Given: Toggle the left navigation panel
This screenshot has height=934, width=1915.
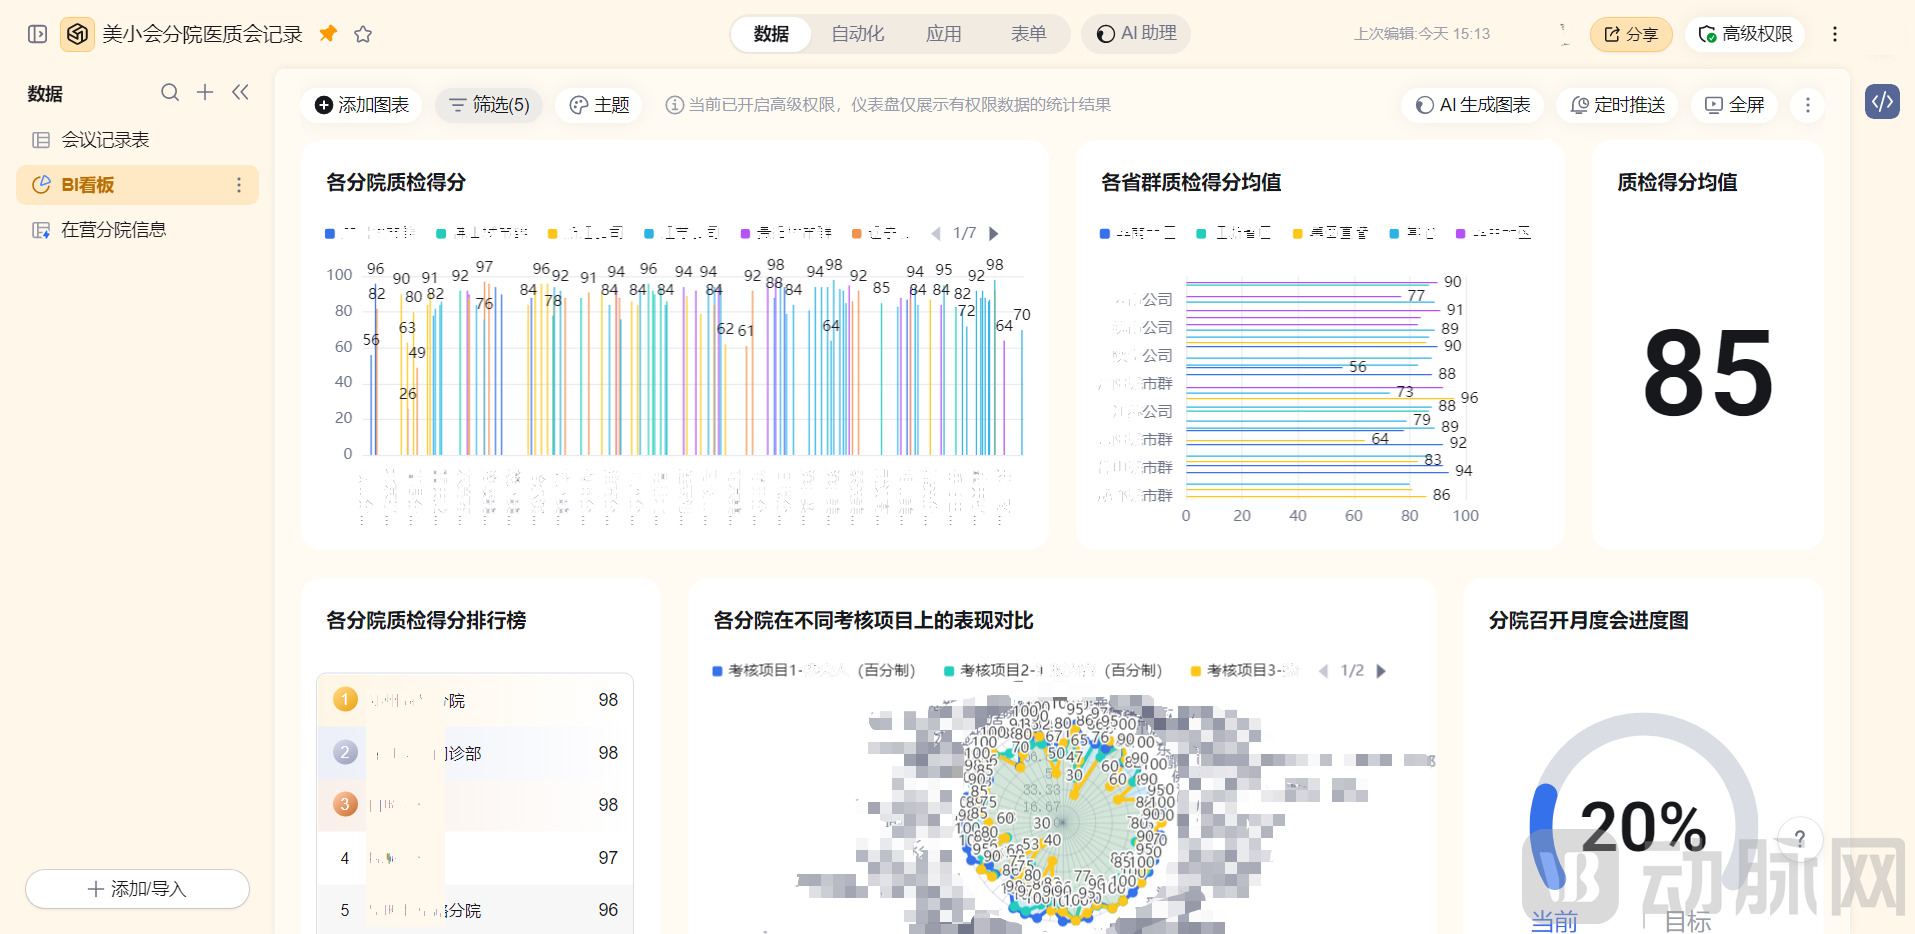Looking at the screenshot, I should (x=37, y=33).
